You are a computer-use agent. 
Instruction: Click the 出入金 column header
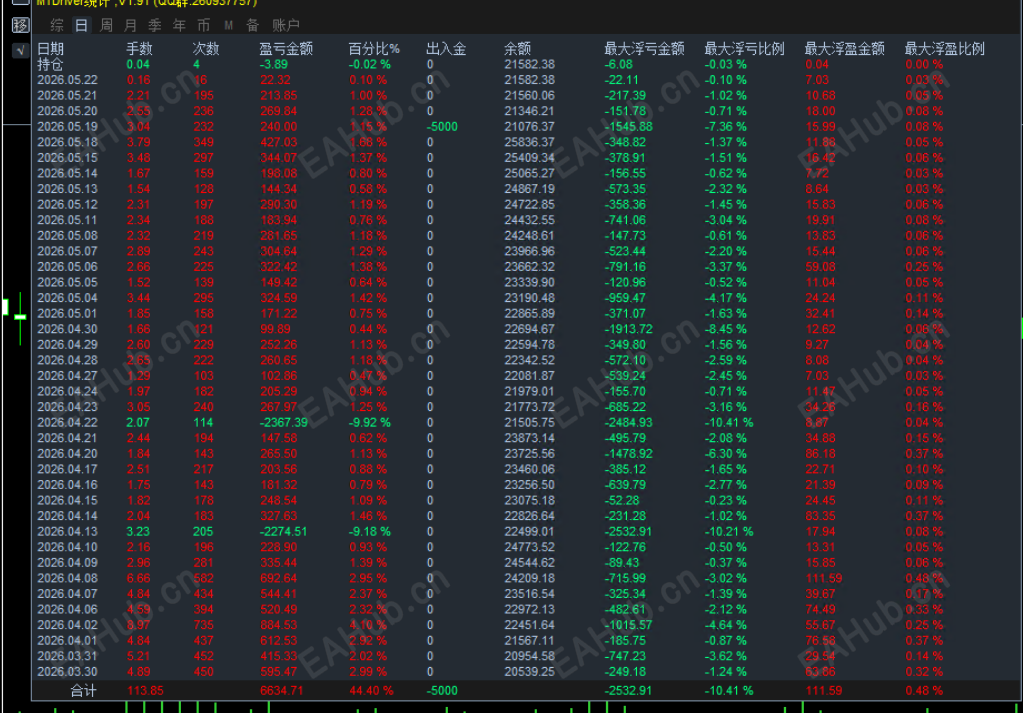446,49
